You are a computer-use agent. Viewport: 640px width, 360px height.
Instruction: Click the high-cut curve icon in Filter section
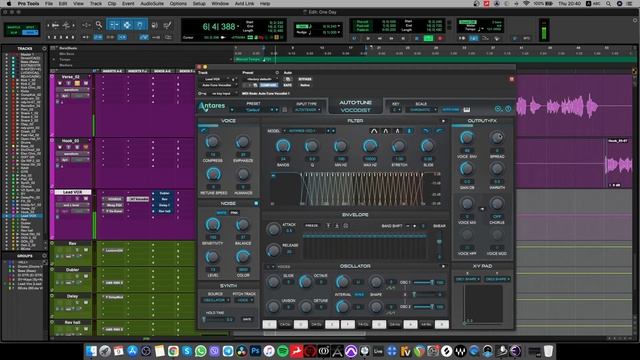439,131
